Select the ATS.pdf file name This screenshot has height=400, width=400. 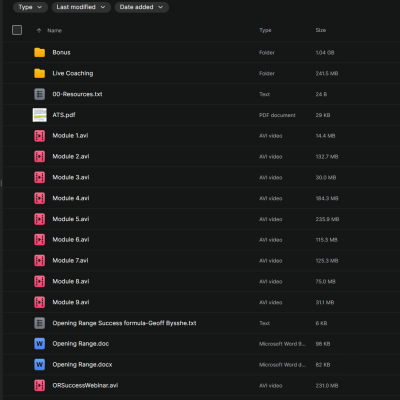click(64, 115)
